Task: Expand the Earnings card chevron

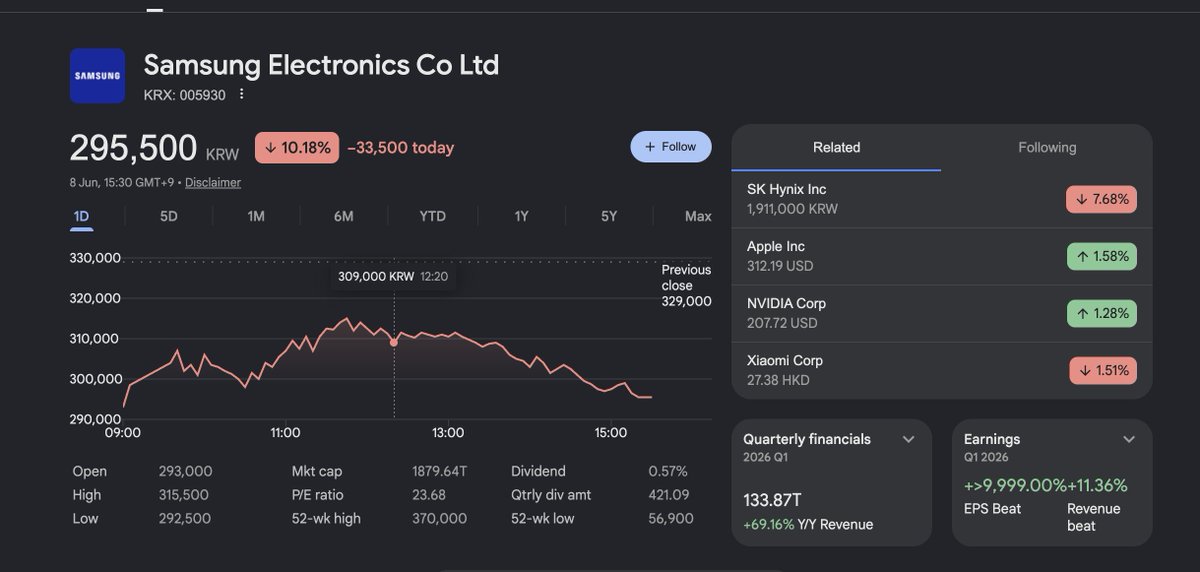Action: pos(1128,439)
